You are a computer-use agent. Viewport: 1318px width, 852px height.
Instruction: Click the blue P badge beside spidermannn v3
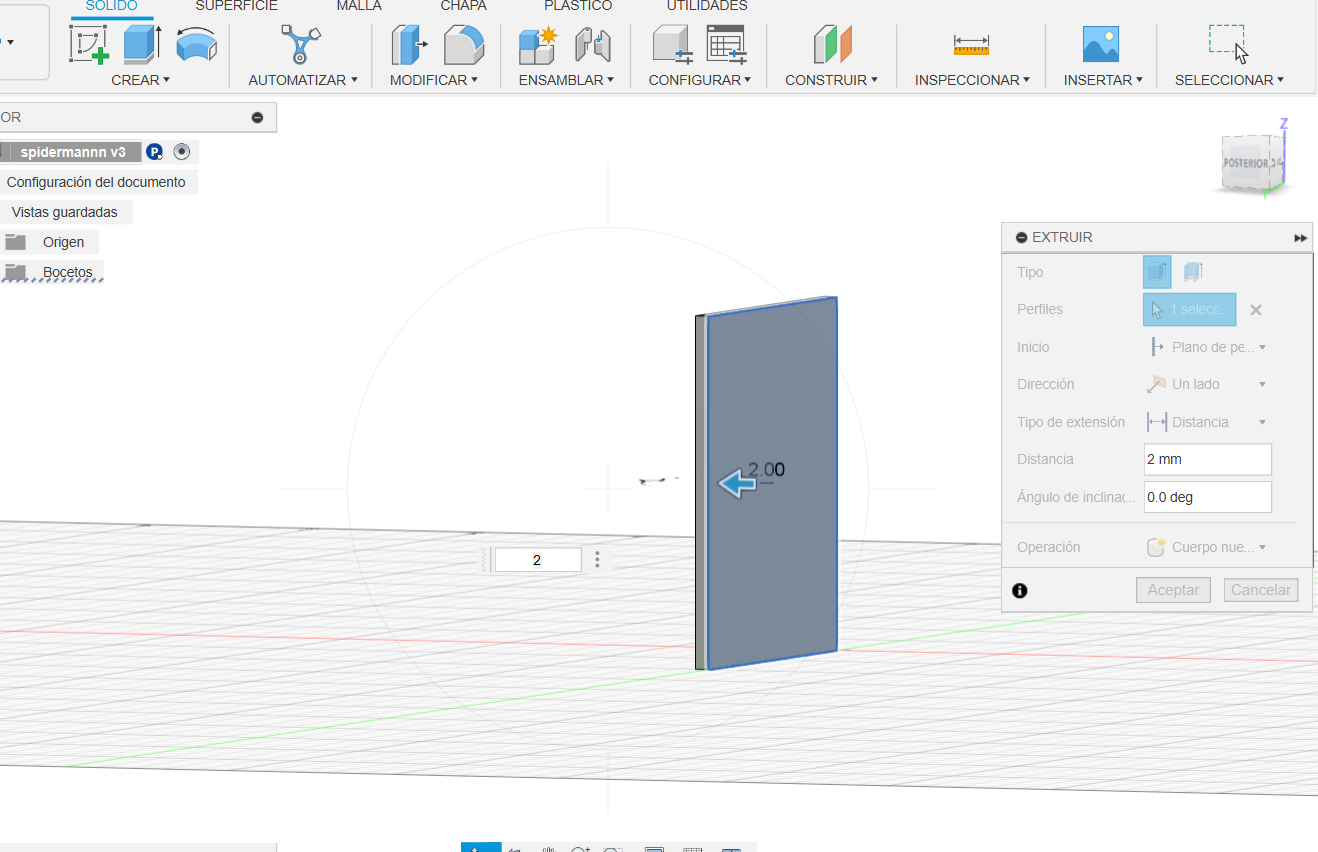click(154, 152)
